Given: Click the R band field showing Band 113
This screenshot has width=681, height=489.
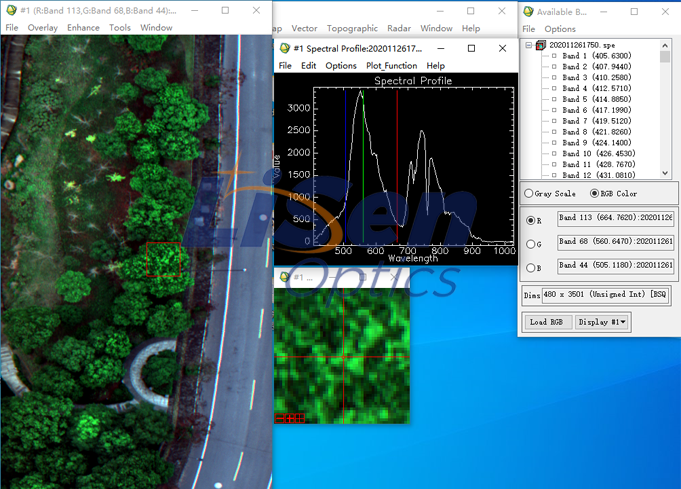Looking at the screenshot, I should click(x=615, y=218).
